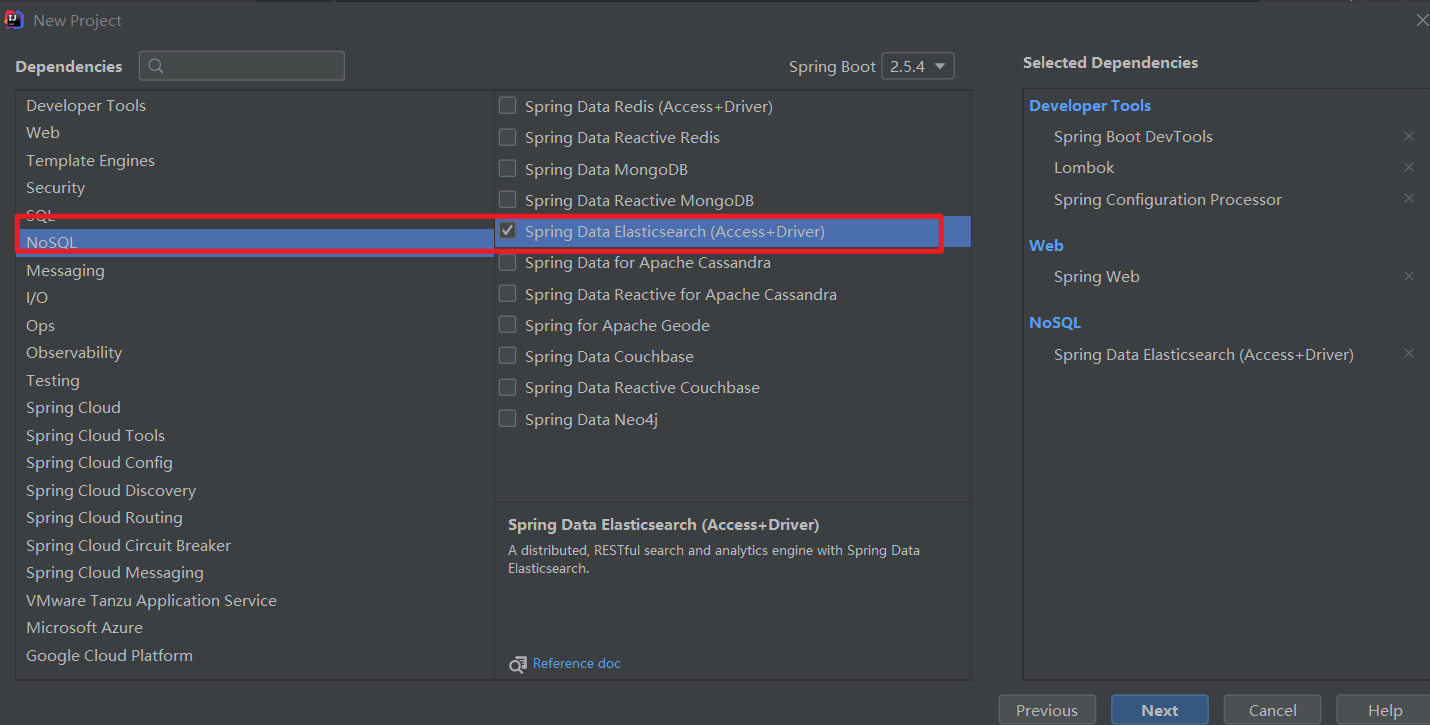Check the Spring Data Neo4j checkbox
Screen dimensions: 1430x725
click(508, 419)
